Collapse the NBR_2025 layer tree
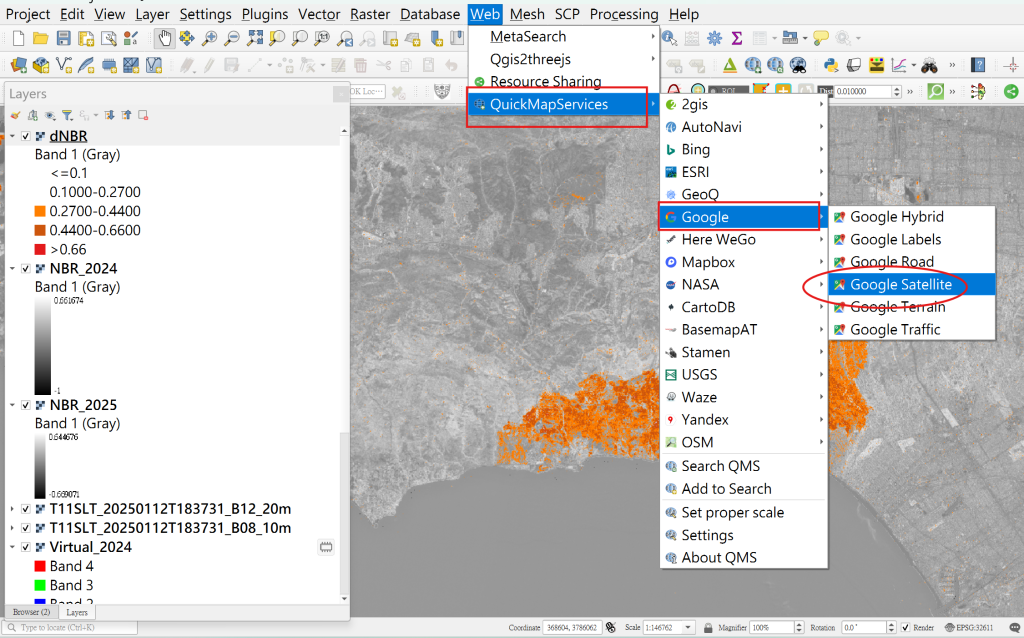1024x638 pixels. click(x=12, y=406)
